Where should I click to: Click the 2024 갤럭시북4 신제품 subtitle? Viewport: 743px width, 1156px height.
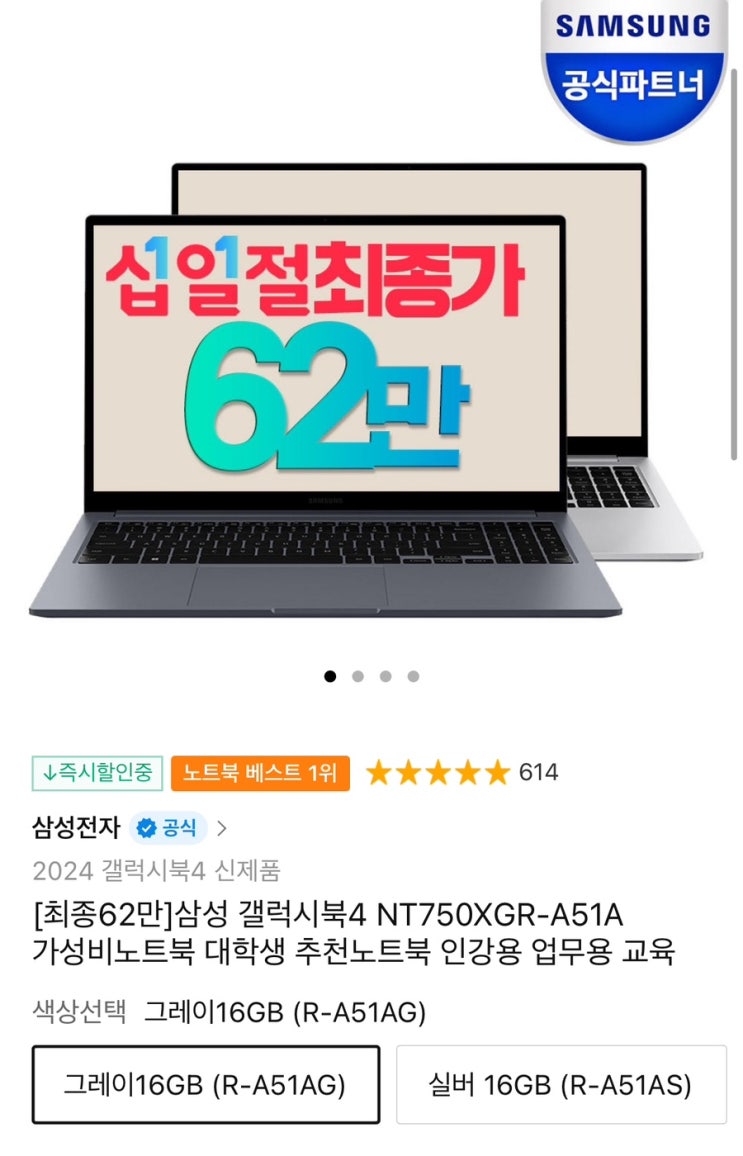[x=156, y=871]
